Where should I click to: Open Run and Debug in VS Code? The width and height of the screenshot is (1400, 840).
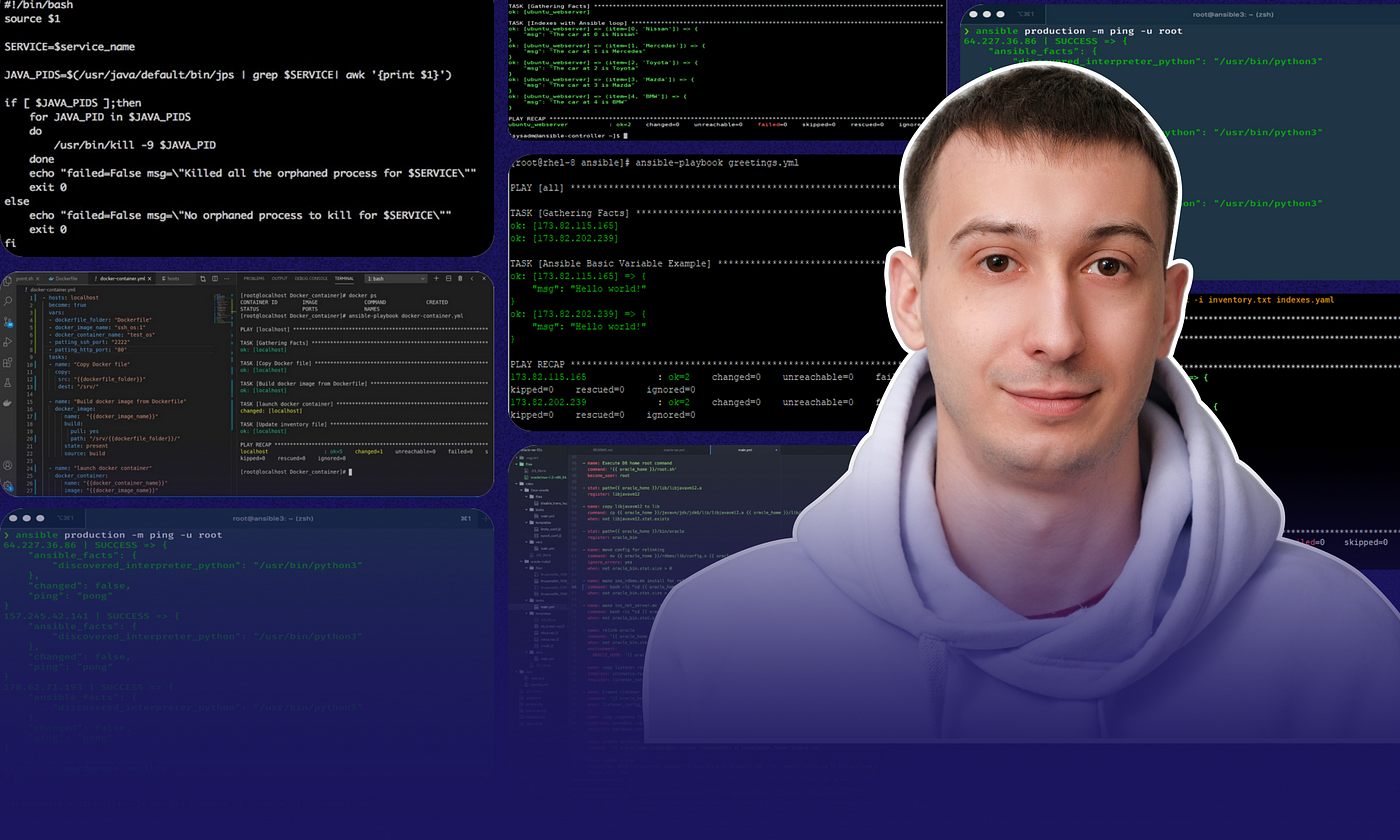[x=8, y=342]
